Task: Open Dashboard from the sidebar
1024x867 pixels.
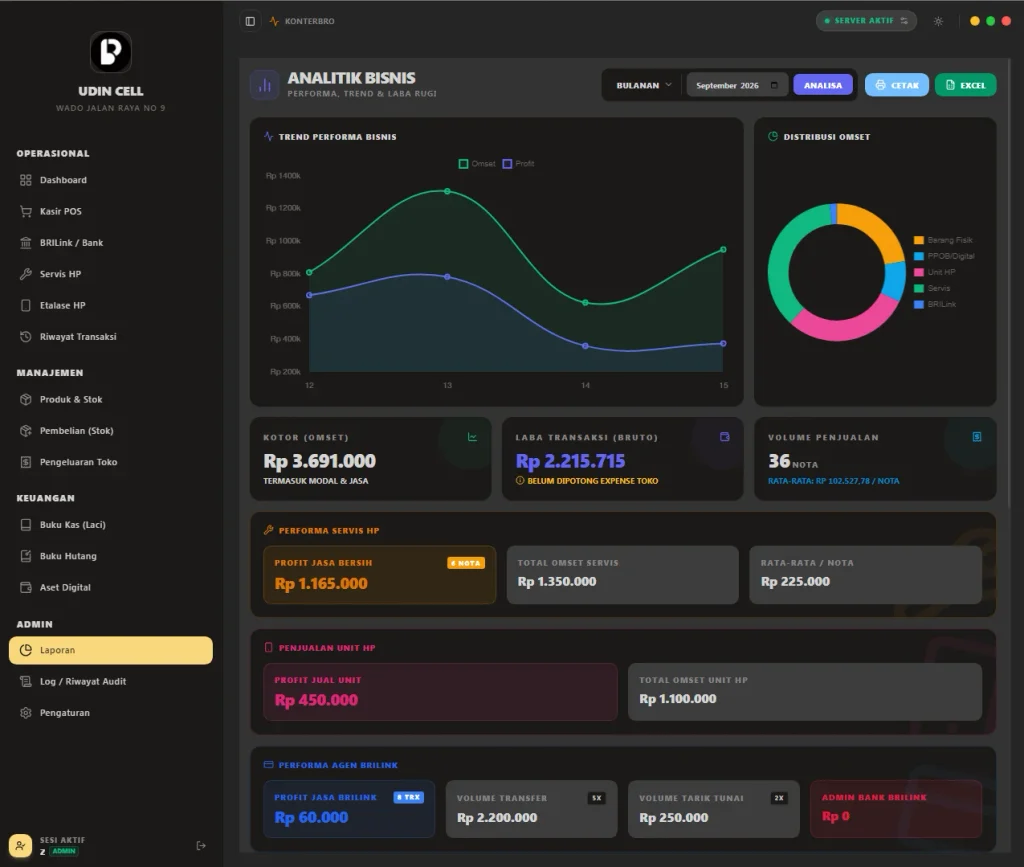Action: [111, 180]
